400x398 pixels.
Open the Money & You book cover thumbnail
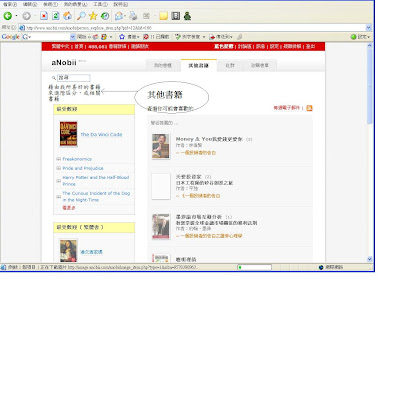(161, 146)
